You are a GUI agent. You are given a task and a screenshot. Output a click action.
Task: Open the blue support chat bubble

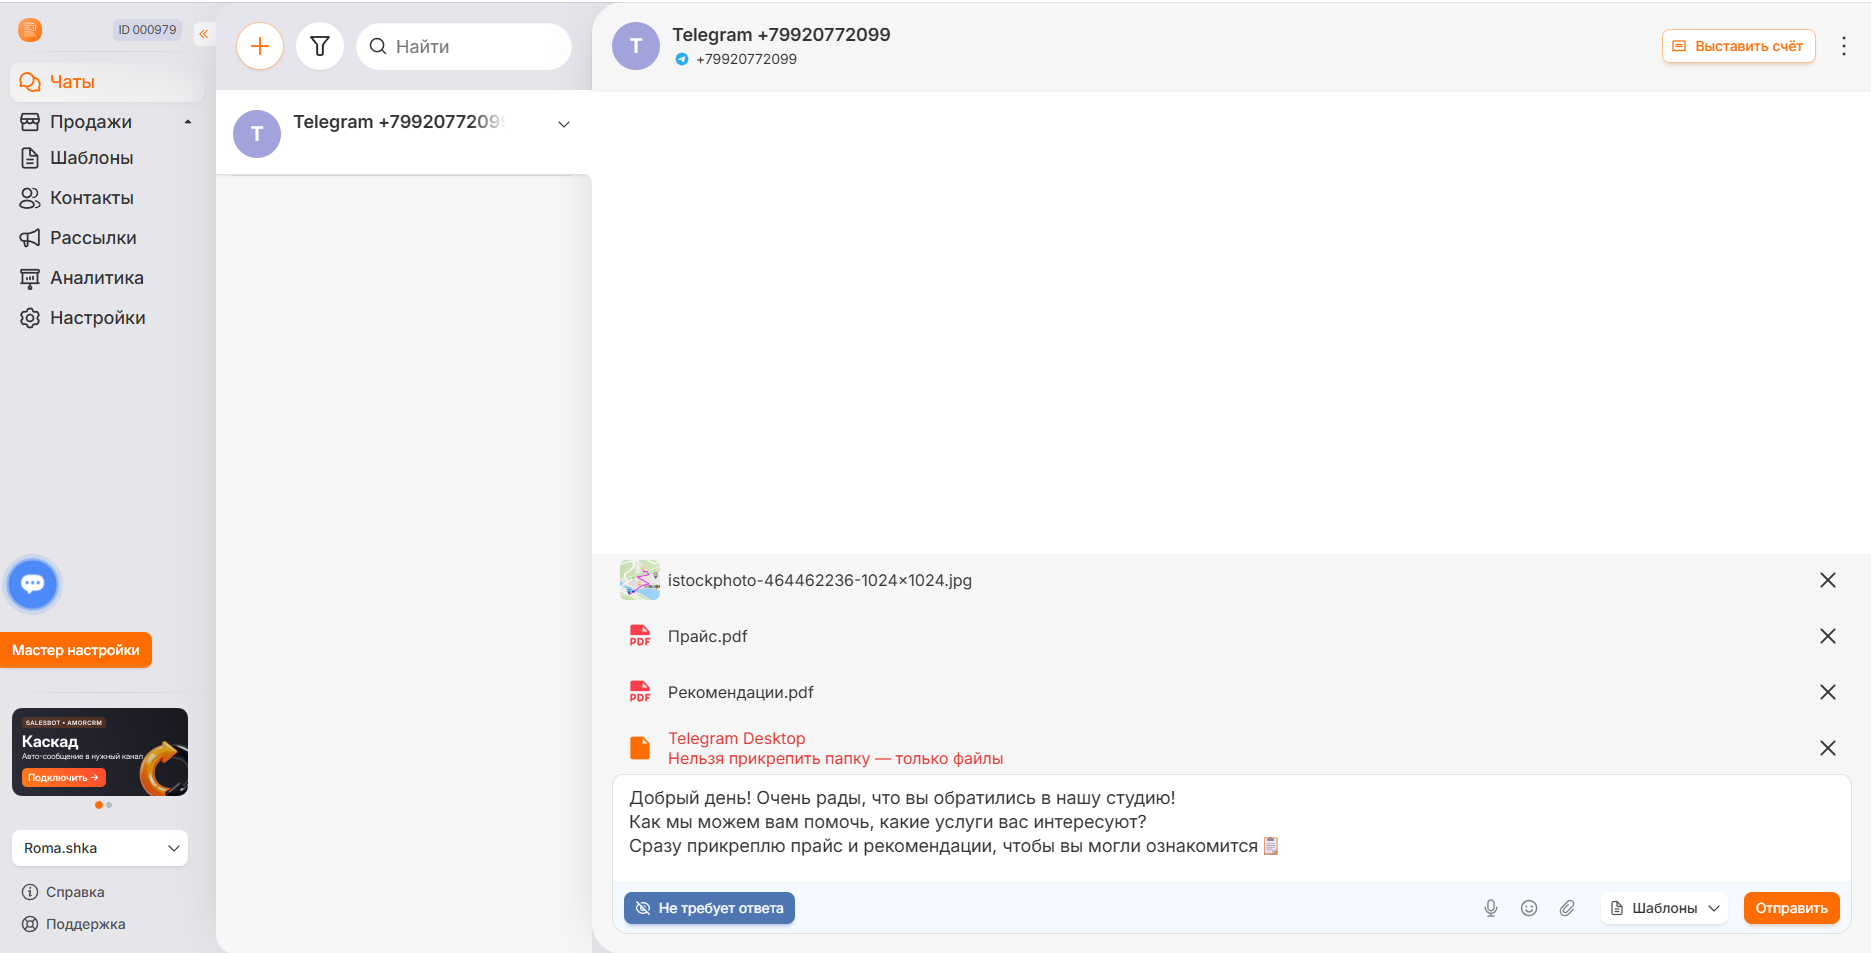pyautogui.click(x=33, y=584)
